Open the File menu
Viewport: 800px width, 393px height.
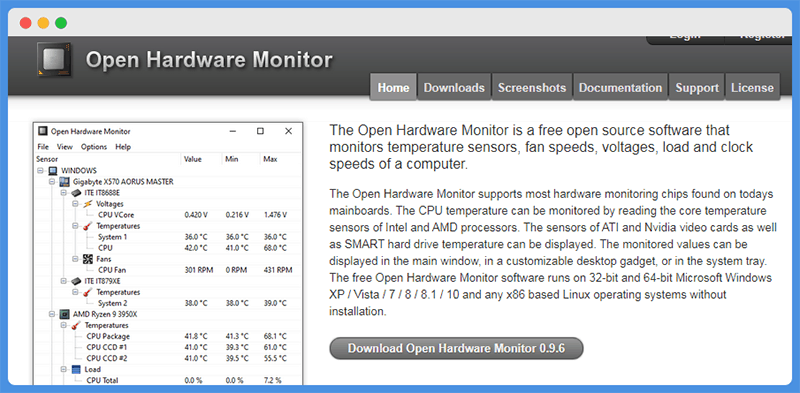[43, 147]
